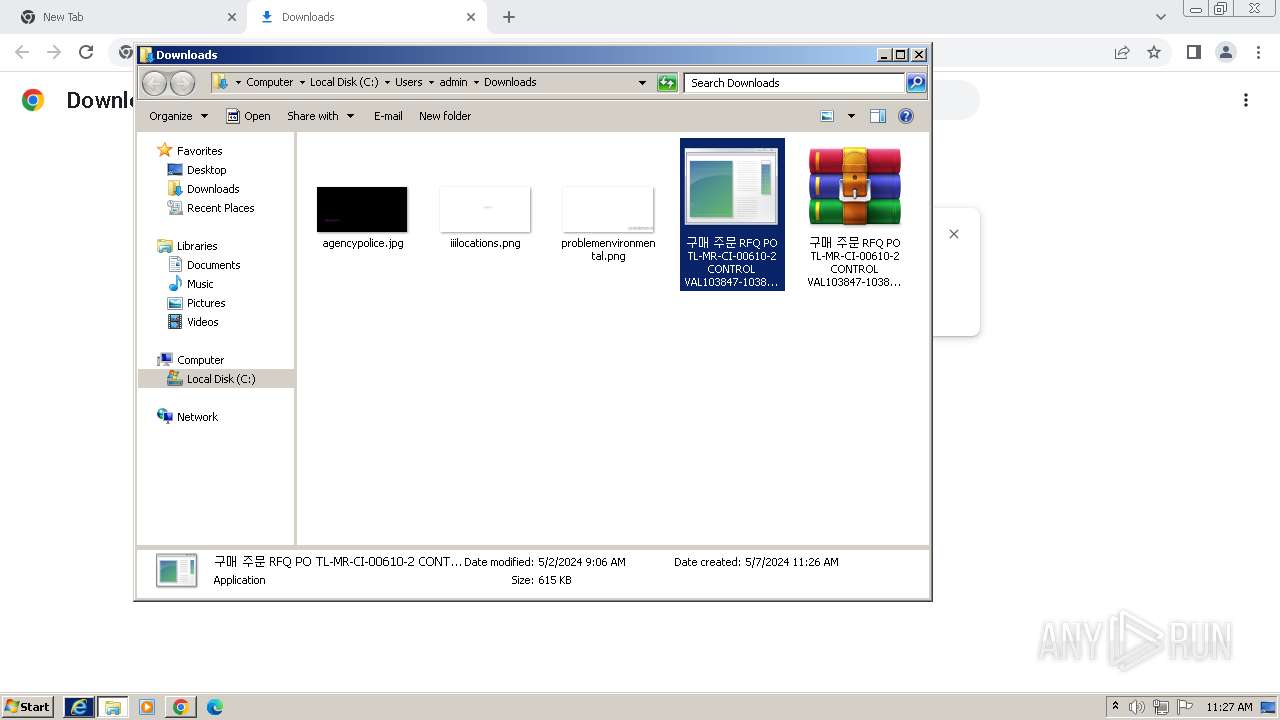This screenshot has height=720, width=1280.
Task: Open Downloads page more actions menu
Action: click(x=1246, y=100)
